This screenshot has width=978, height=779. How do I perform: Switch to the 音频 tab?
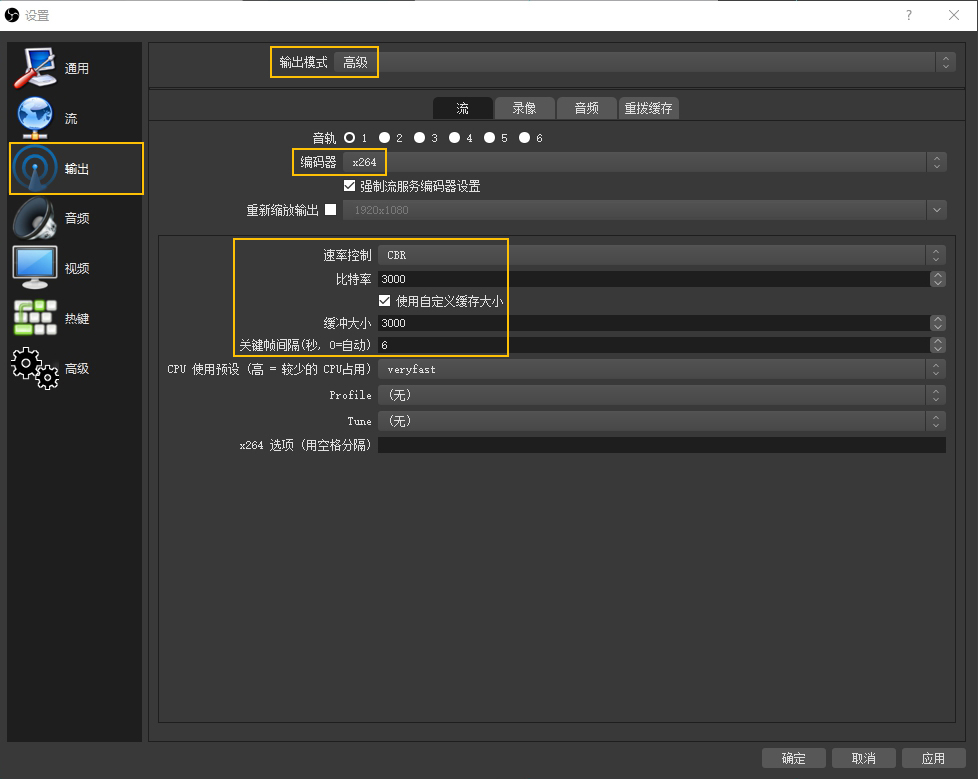[x=586, y=109]
